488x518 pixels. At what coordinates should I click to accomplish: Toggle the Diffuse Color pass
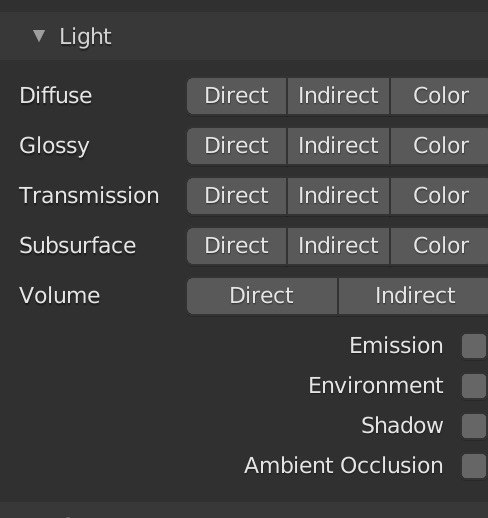pos(439,96)
